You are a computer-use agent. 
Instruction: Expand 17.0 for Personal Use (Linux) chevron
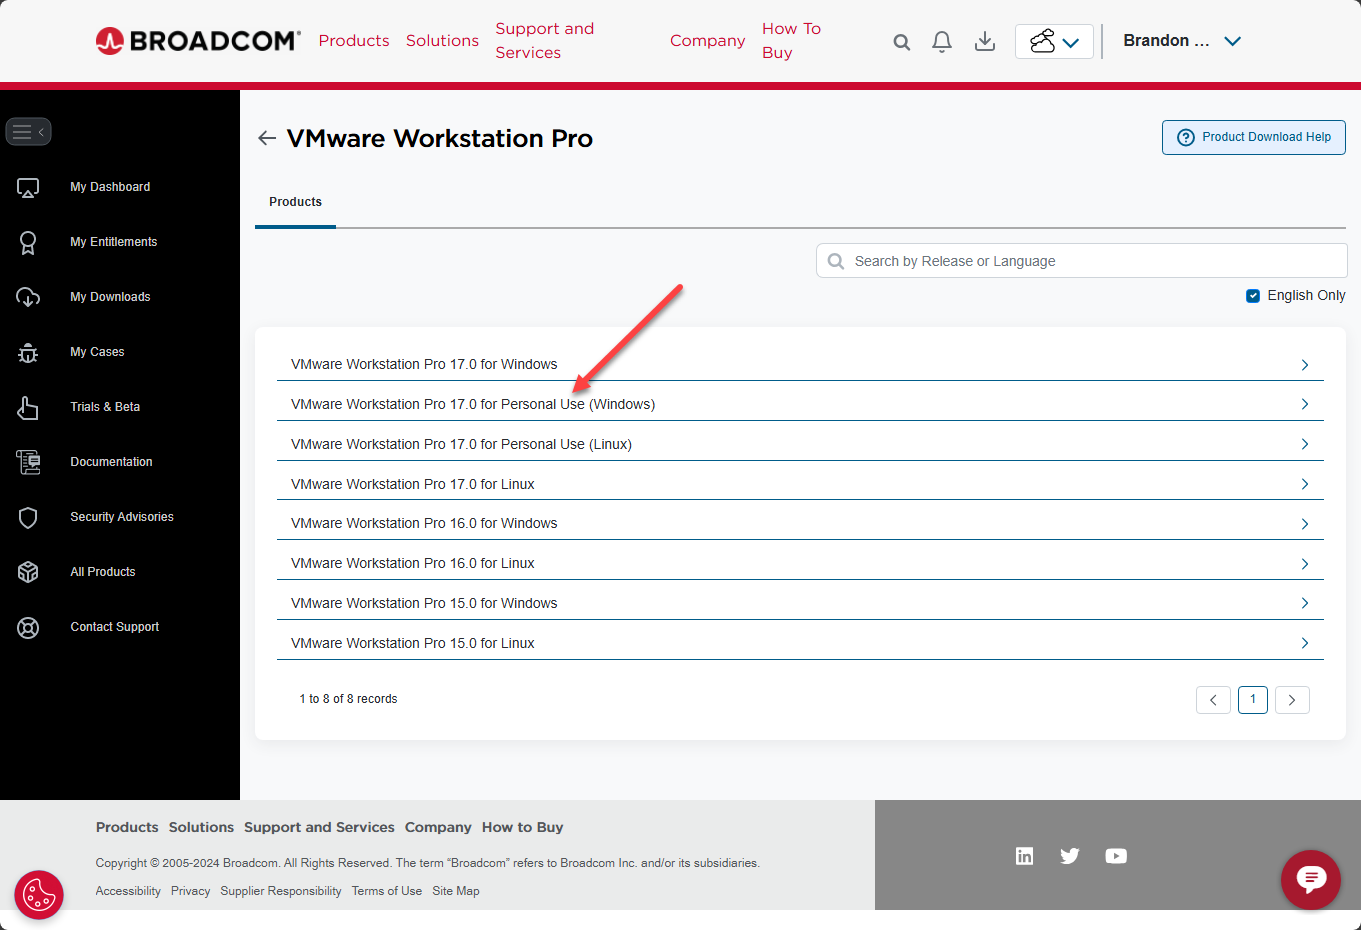click(x=1305, y=444)
